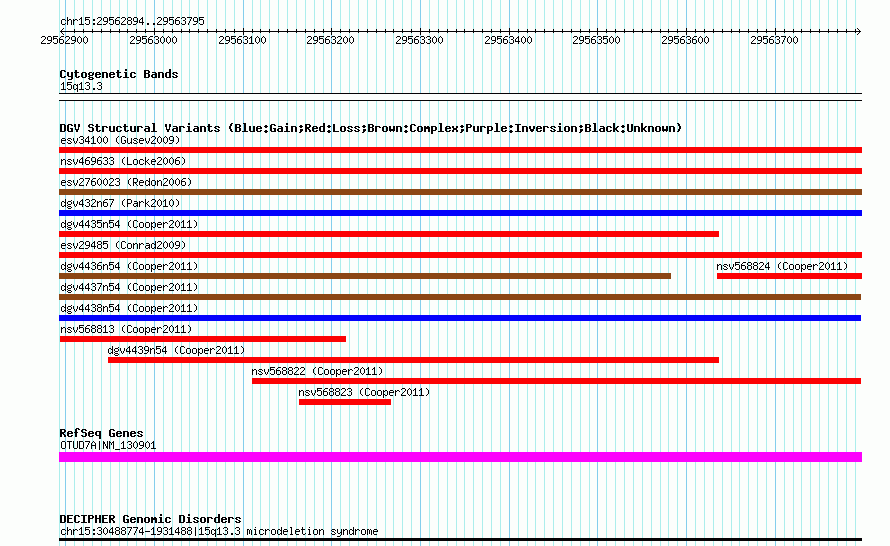Open nsv568813 (Cooper2011) label
The image size is (890, 546).
126,329
